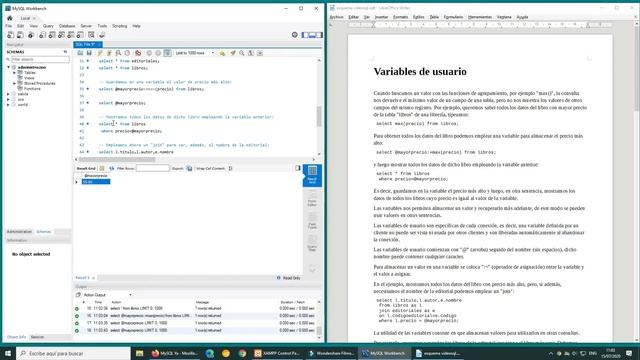The image size is (640, 360).
Task: Click the export recordset icon next to Export
Action: click(189, 168)
